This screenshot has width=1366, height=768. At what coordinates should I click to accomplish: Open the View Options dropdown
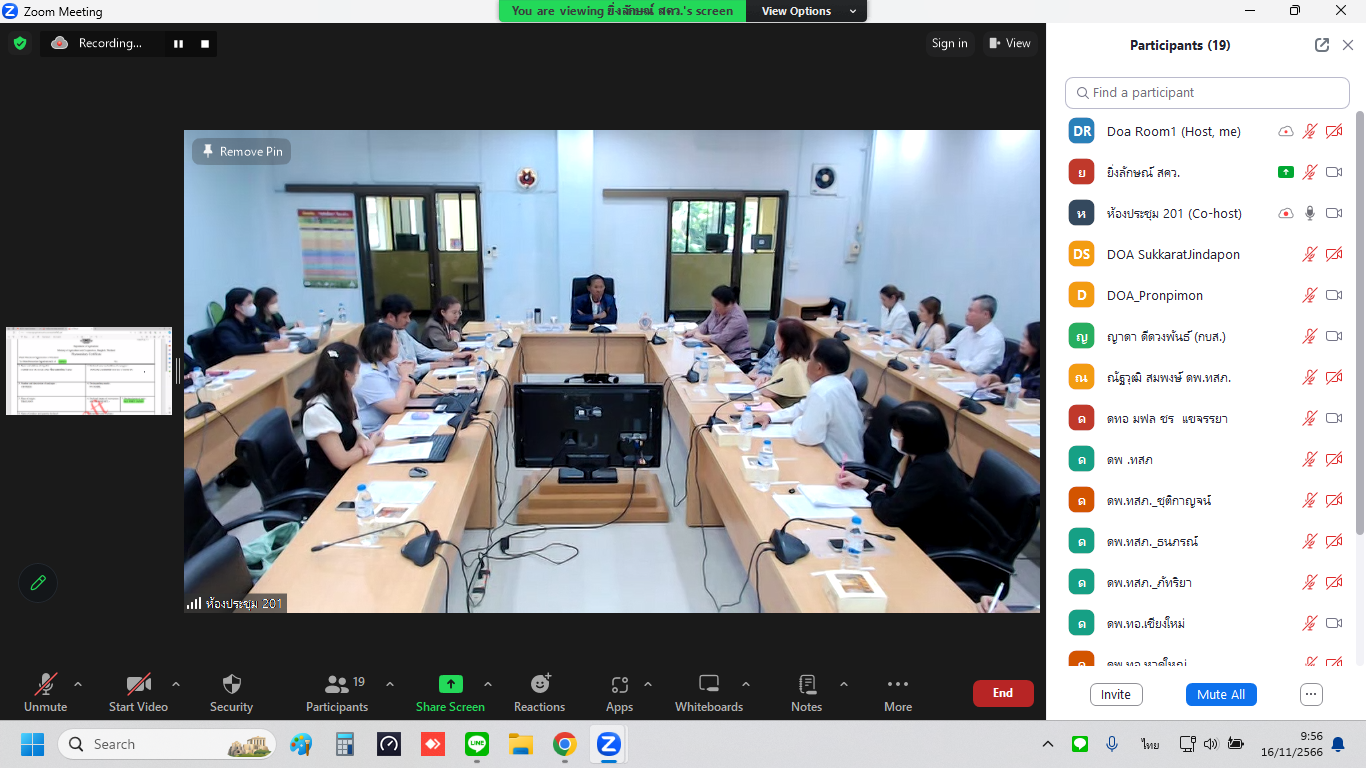point(808,11)
